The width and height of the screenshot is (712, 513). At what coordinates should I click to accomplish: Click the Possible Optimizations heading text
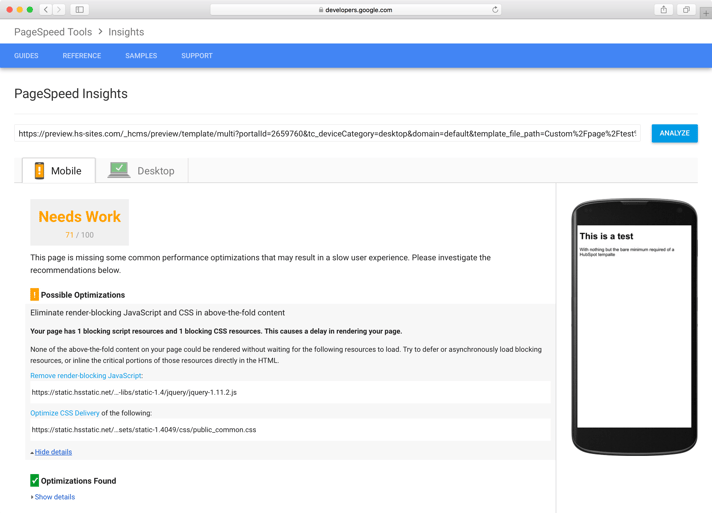pyautogui.click(x=83, y=295)
